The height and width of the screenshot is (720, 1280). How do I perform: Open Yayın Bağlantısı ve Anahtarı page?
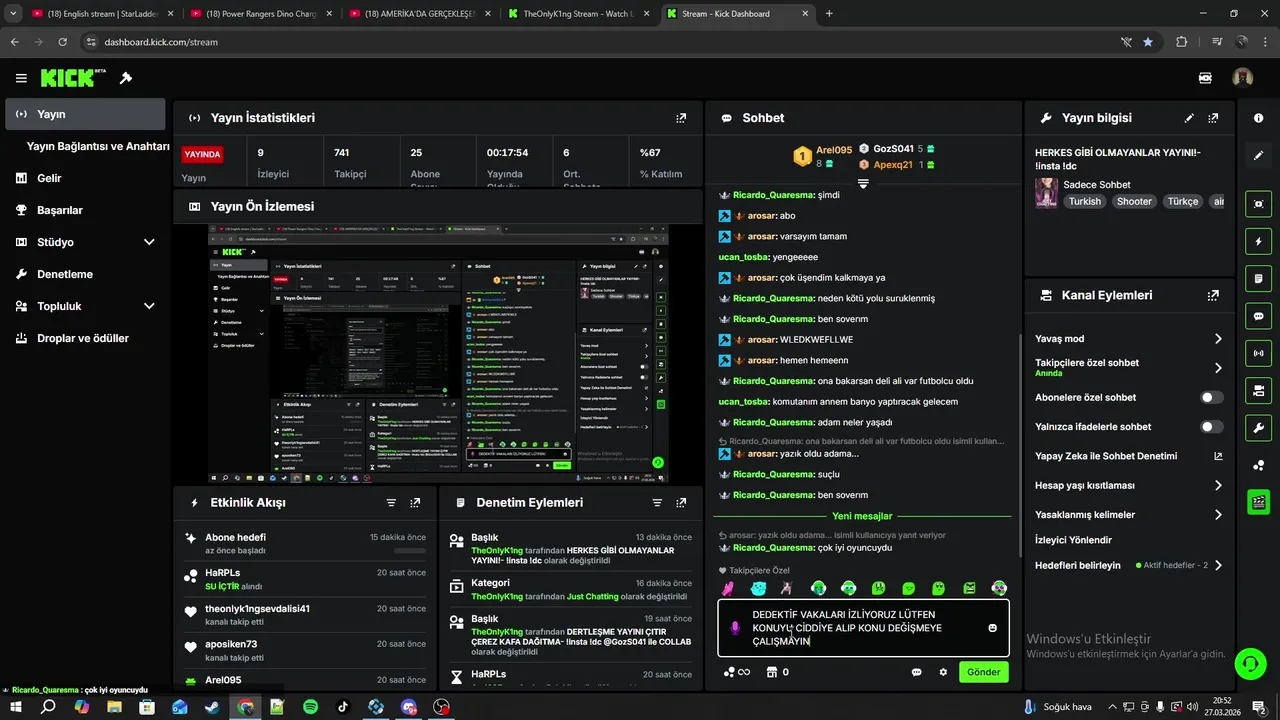coord(98,146)
